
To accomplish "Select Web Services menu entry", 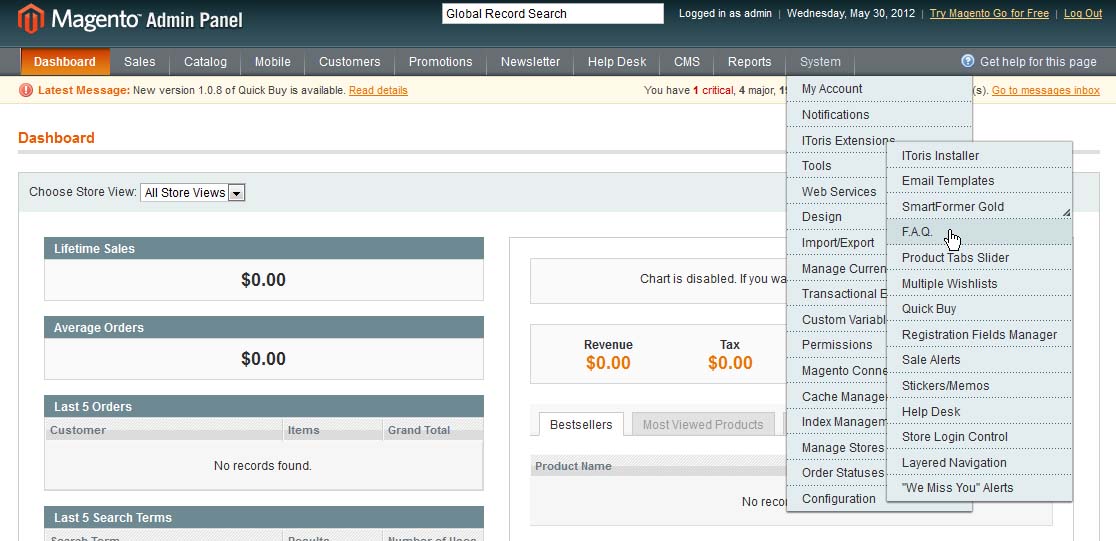I will pos(836,191).
